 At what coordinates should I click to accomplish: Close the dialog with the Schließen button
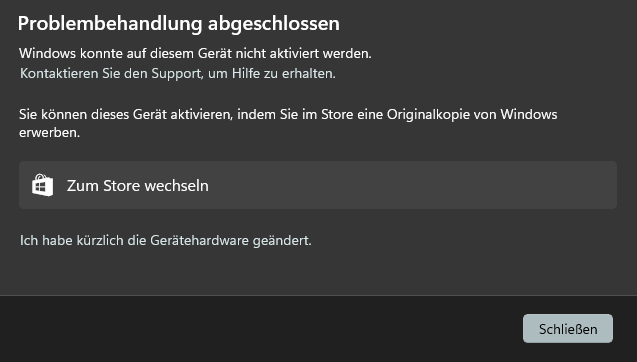[x=568, y=329]
